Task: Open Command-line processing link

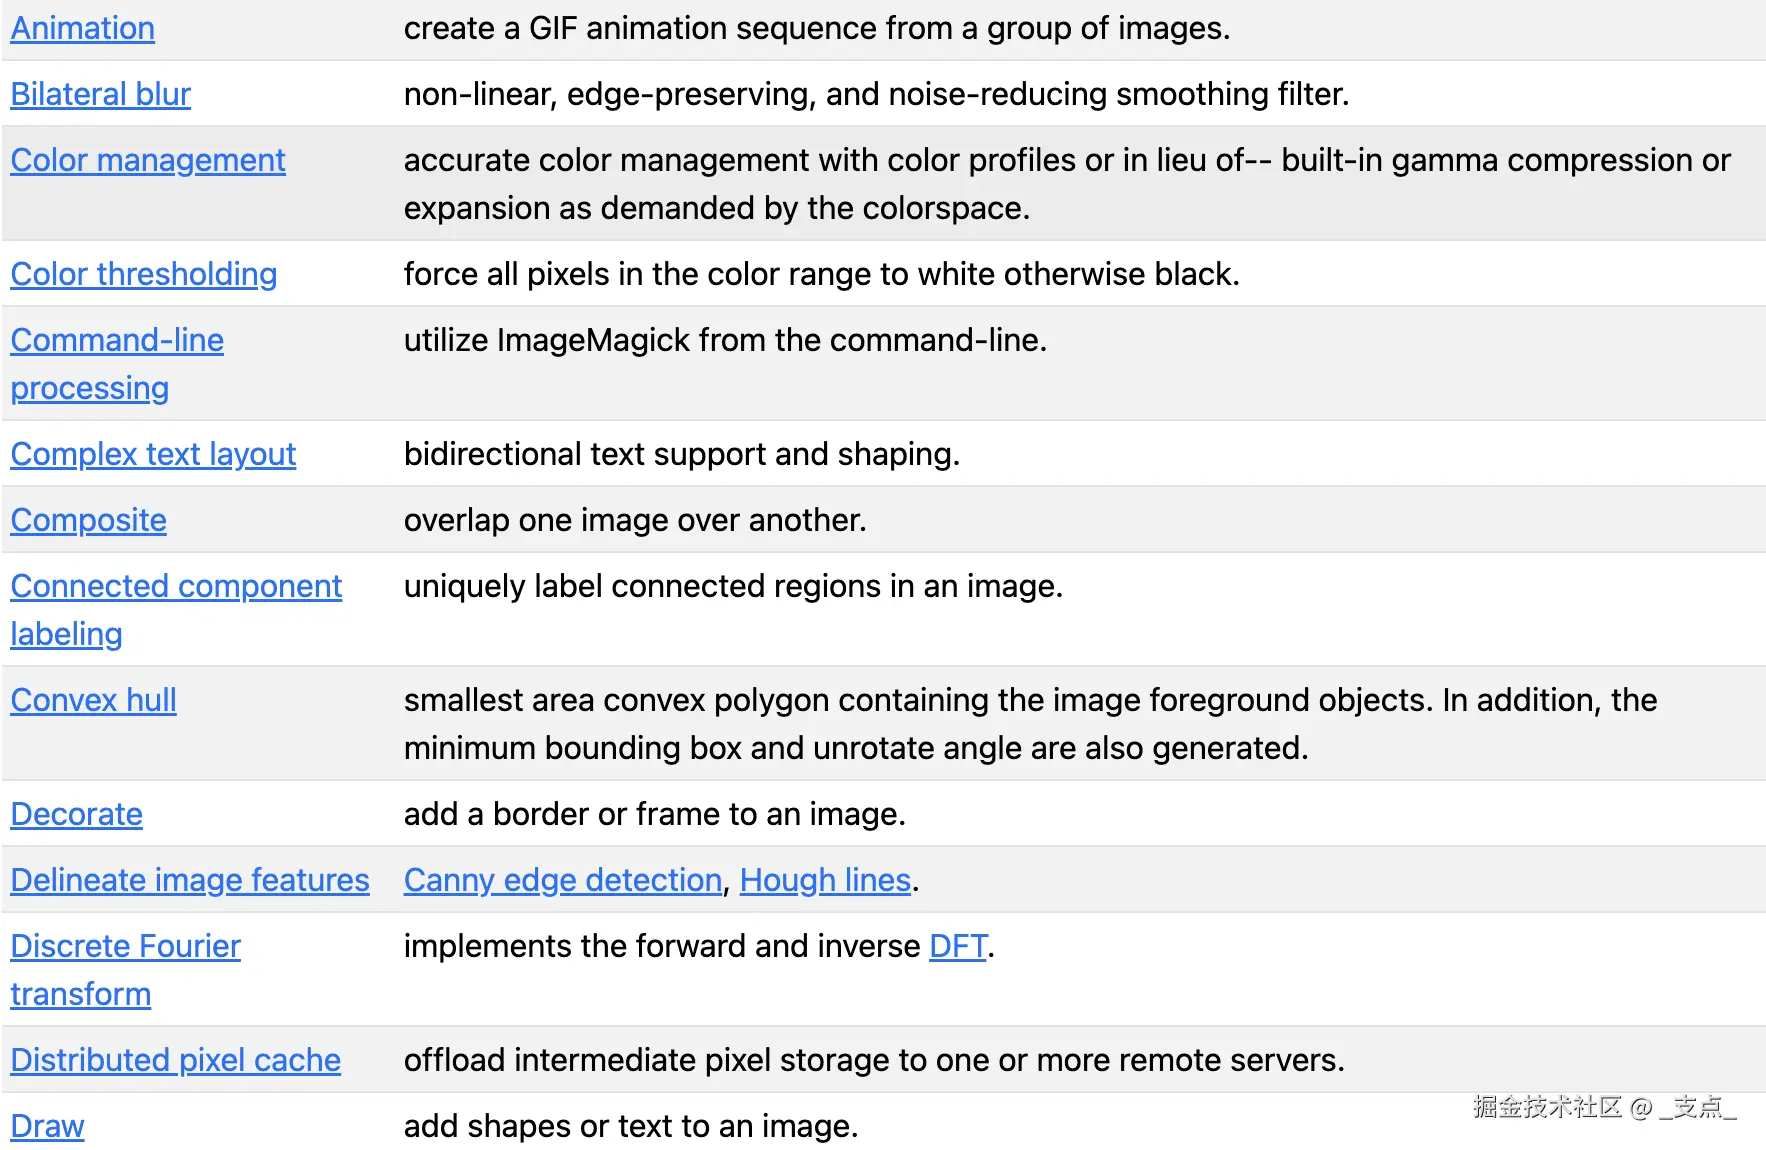Action: [x=117, y=364]
